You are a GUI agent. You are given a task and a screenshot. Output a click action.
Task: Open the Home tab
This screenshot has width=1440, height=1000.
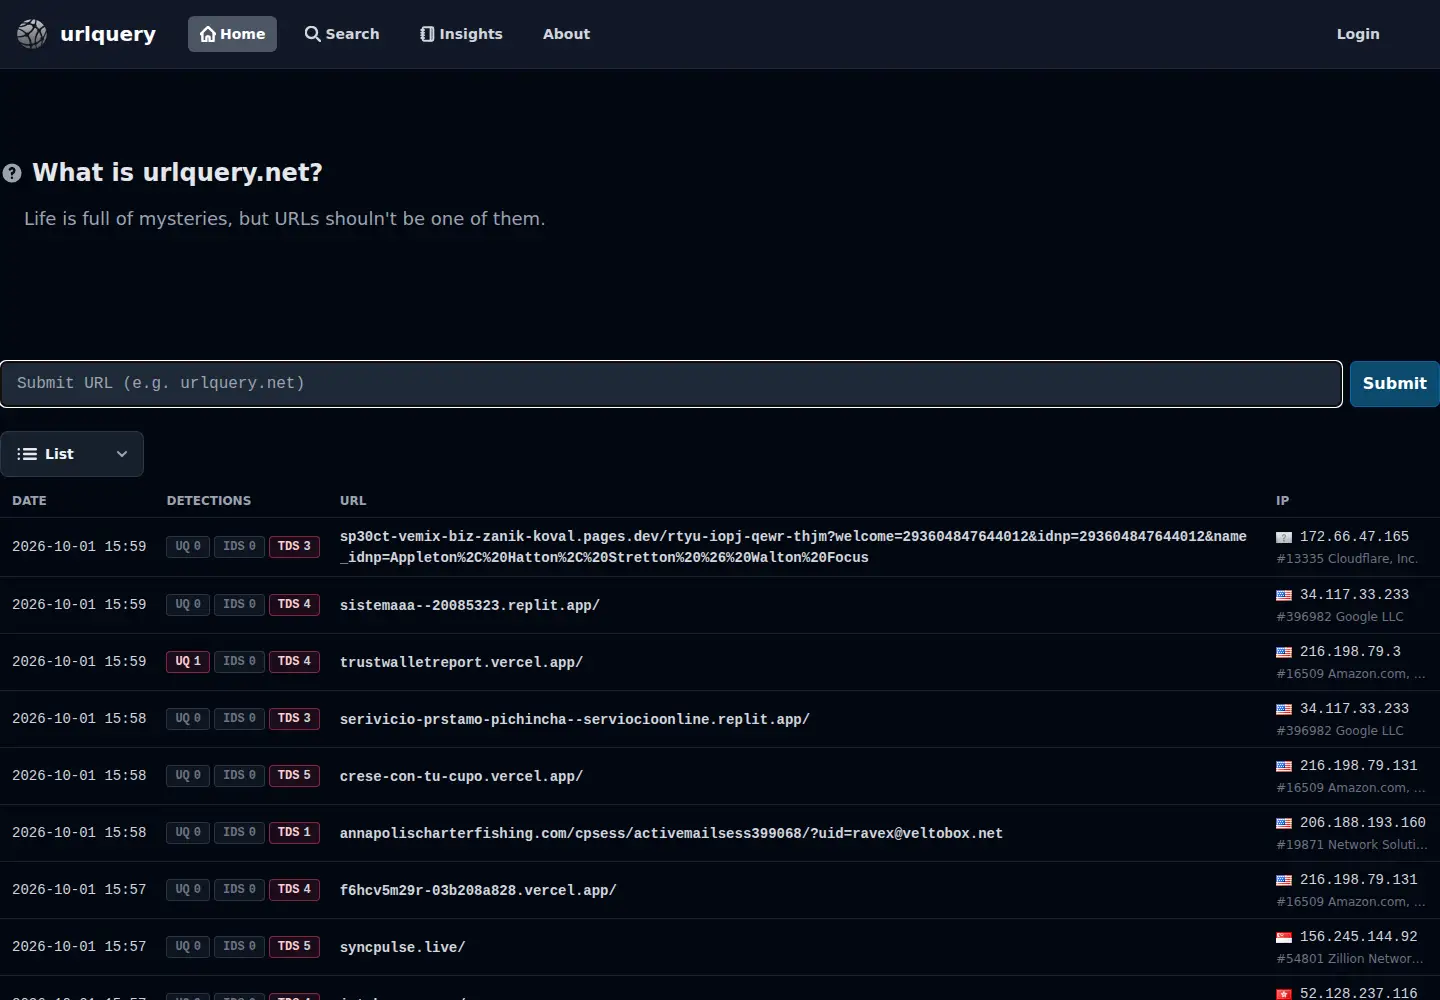(x=232, y=34)
